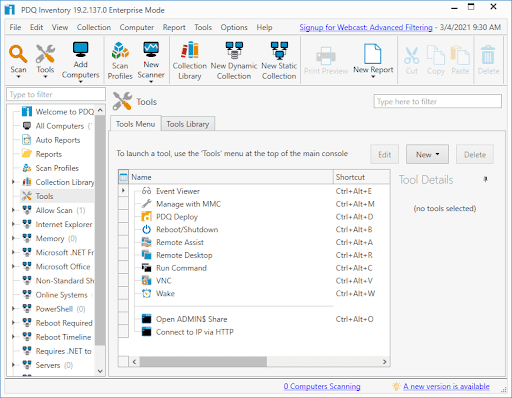Create a New Dynamic Collection
The height and width of the screenshot is (398, 512).
[234, 51]
